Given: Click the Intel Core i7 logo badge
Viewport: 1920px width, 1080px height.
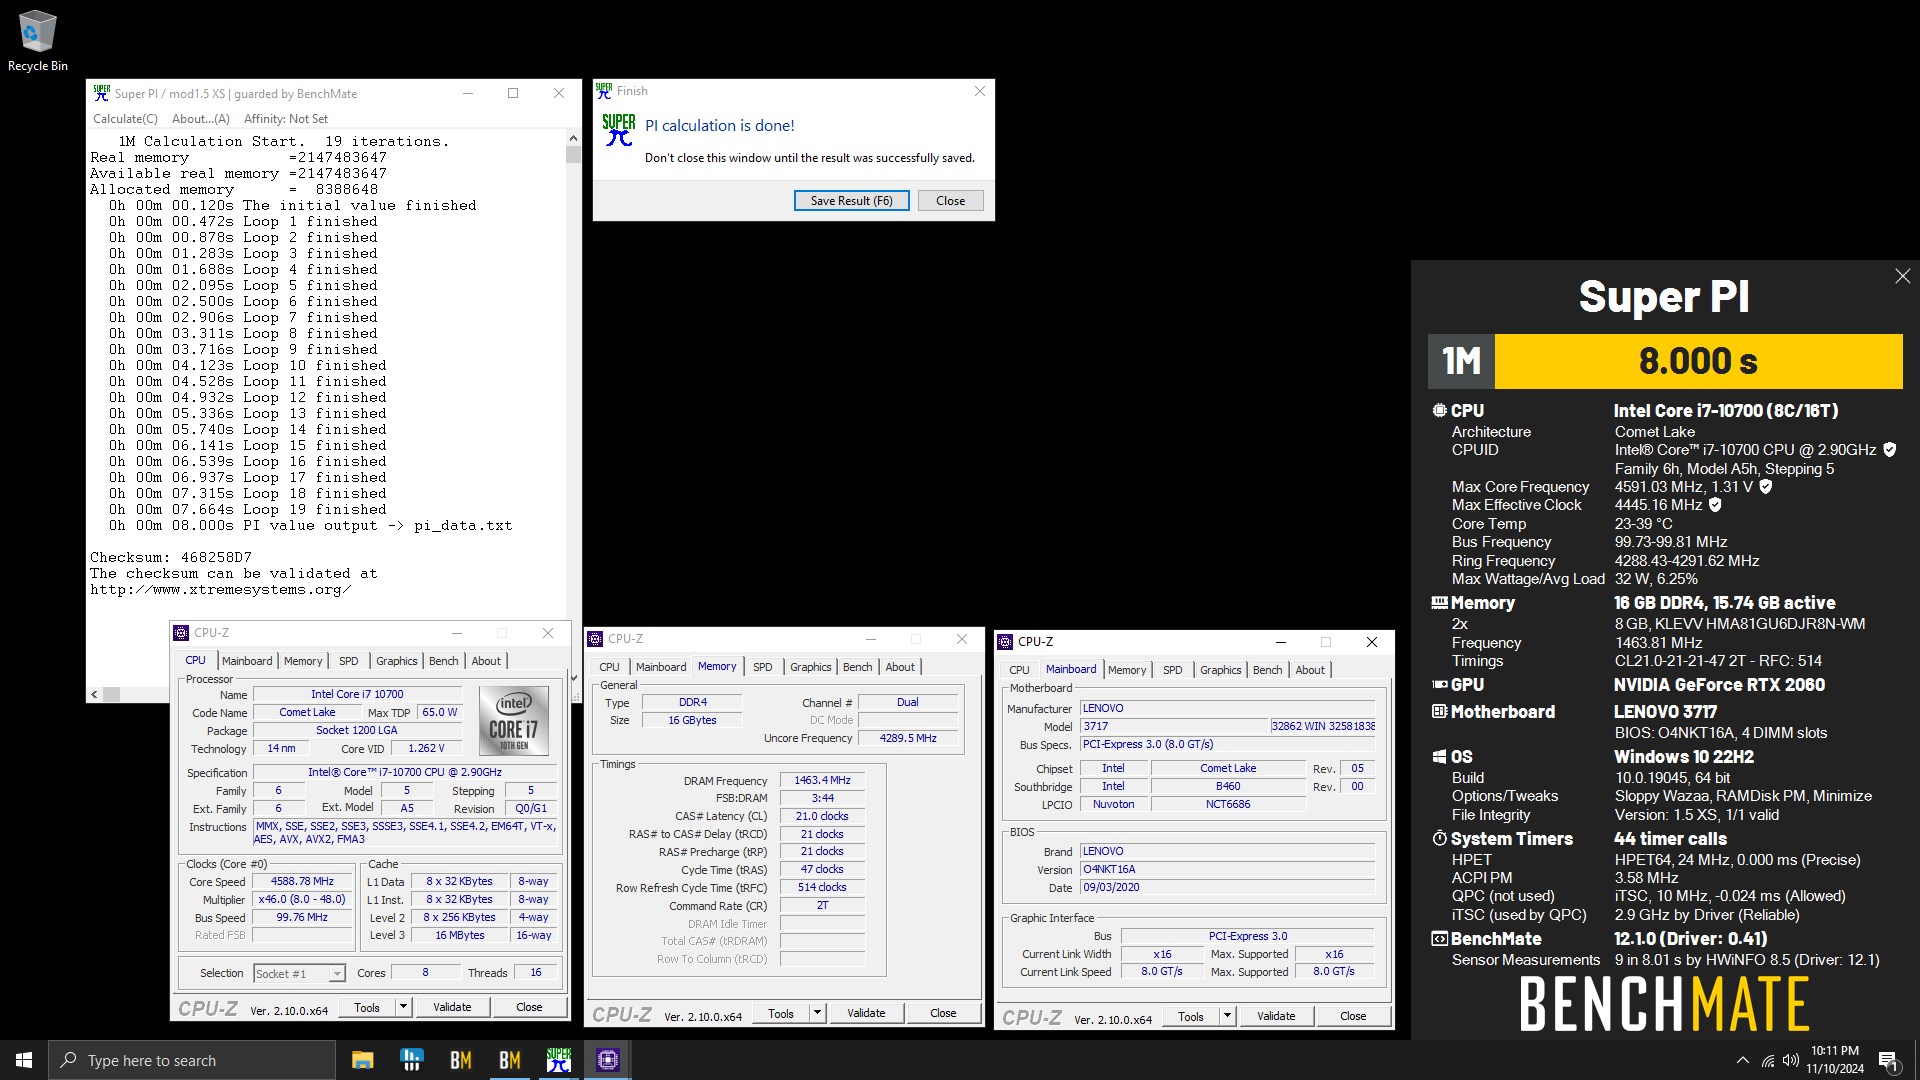Looking at the screenshot, I should tap(514, 720).
